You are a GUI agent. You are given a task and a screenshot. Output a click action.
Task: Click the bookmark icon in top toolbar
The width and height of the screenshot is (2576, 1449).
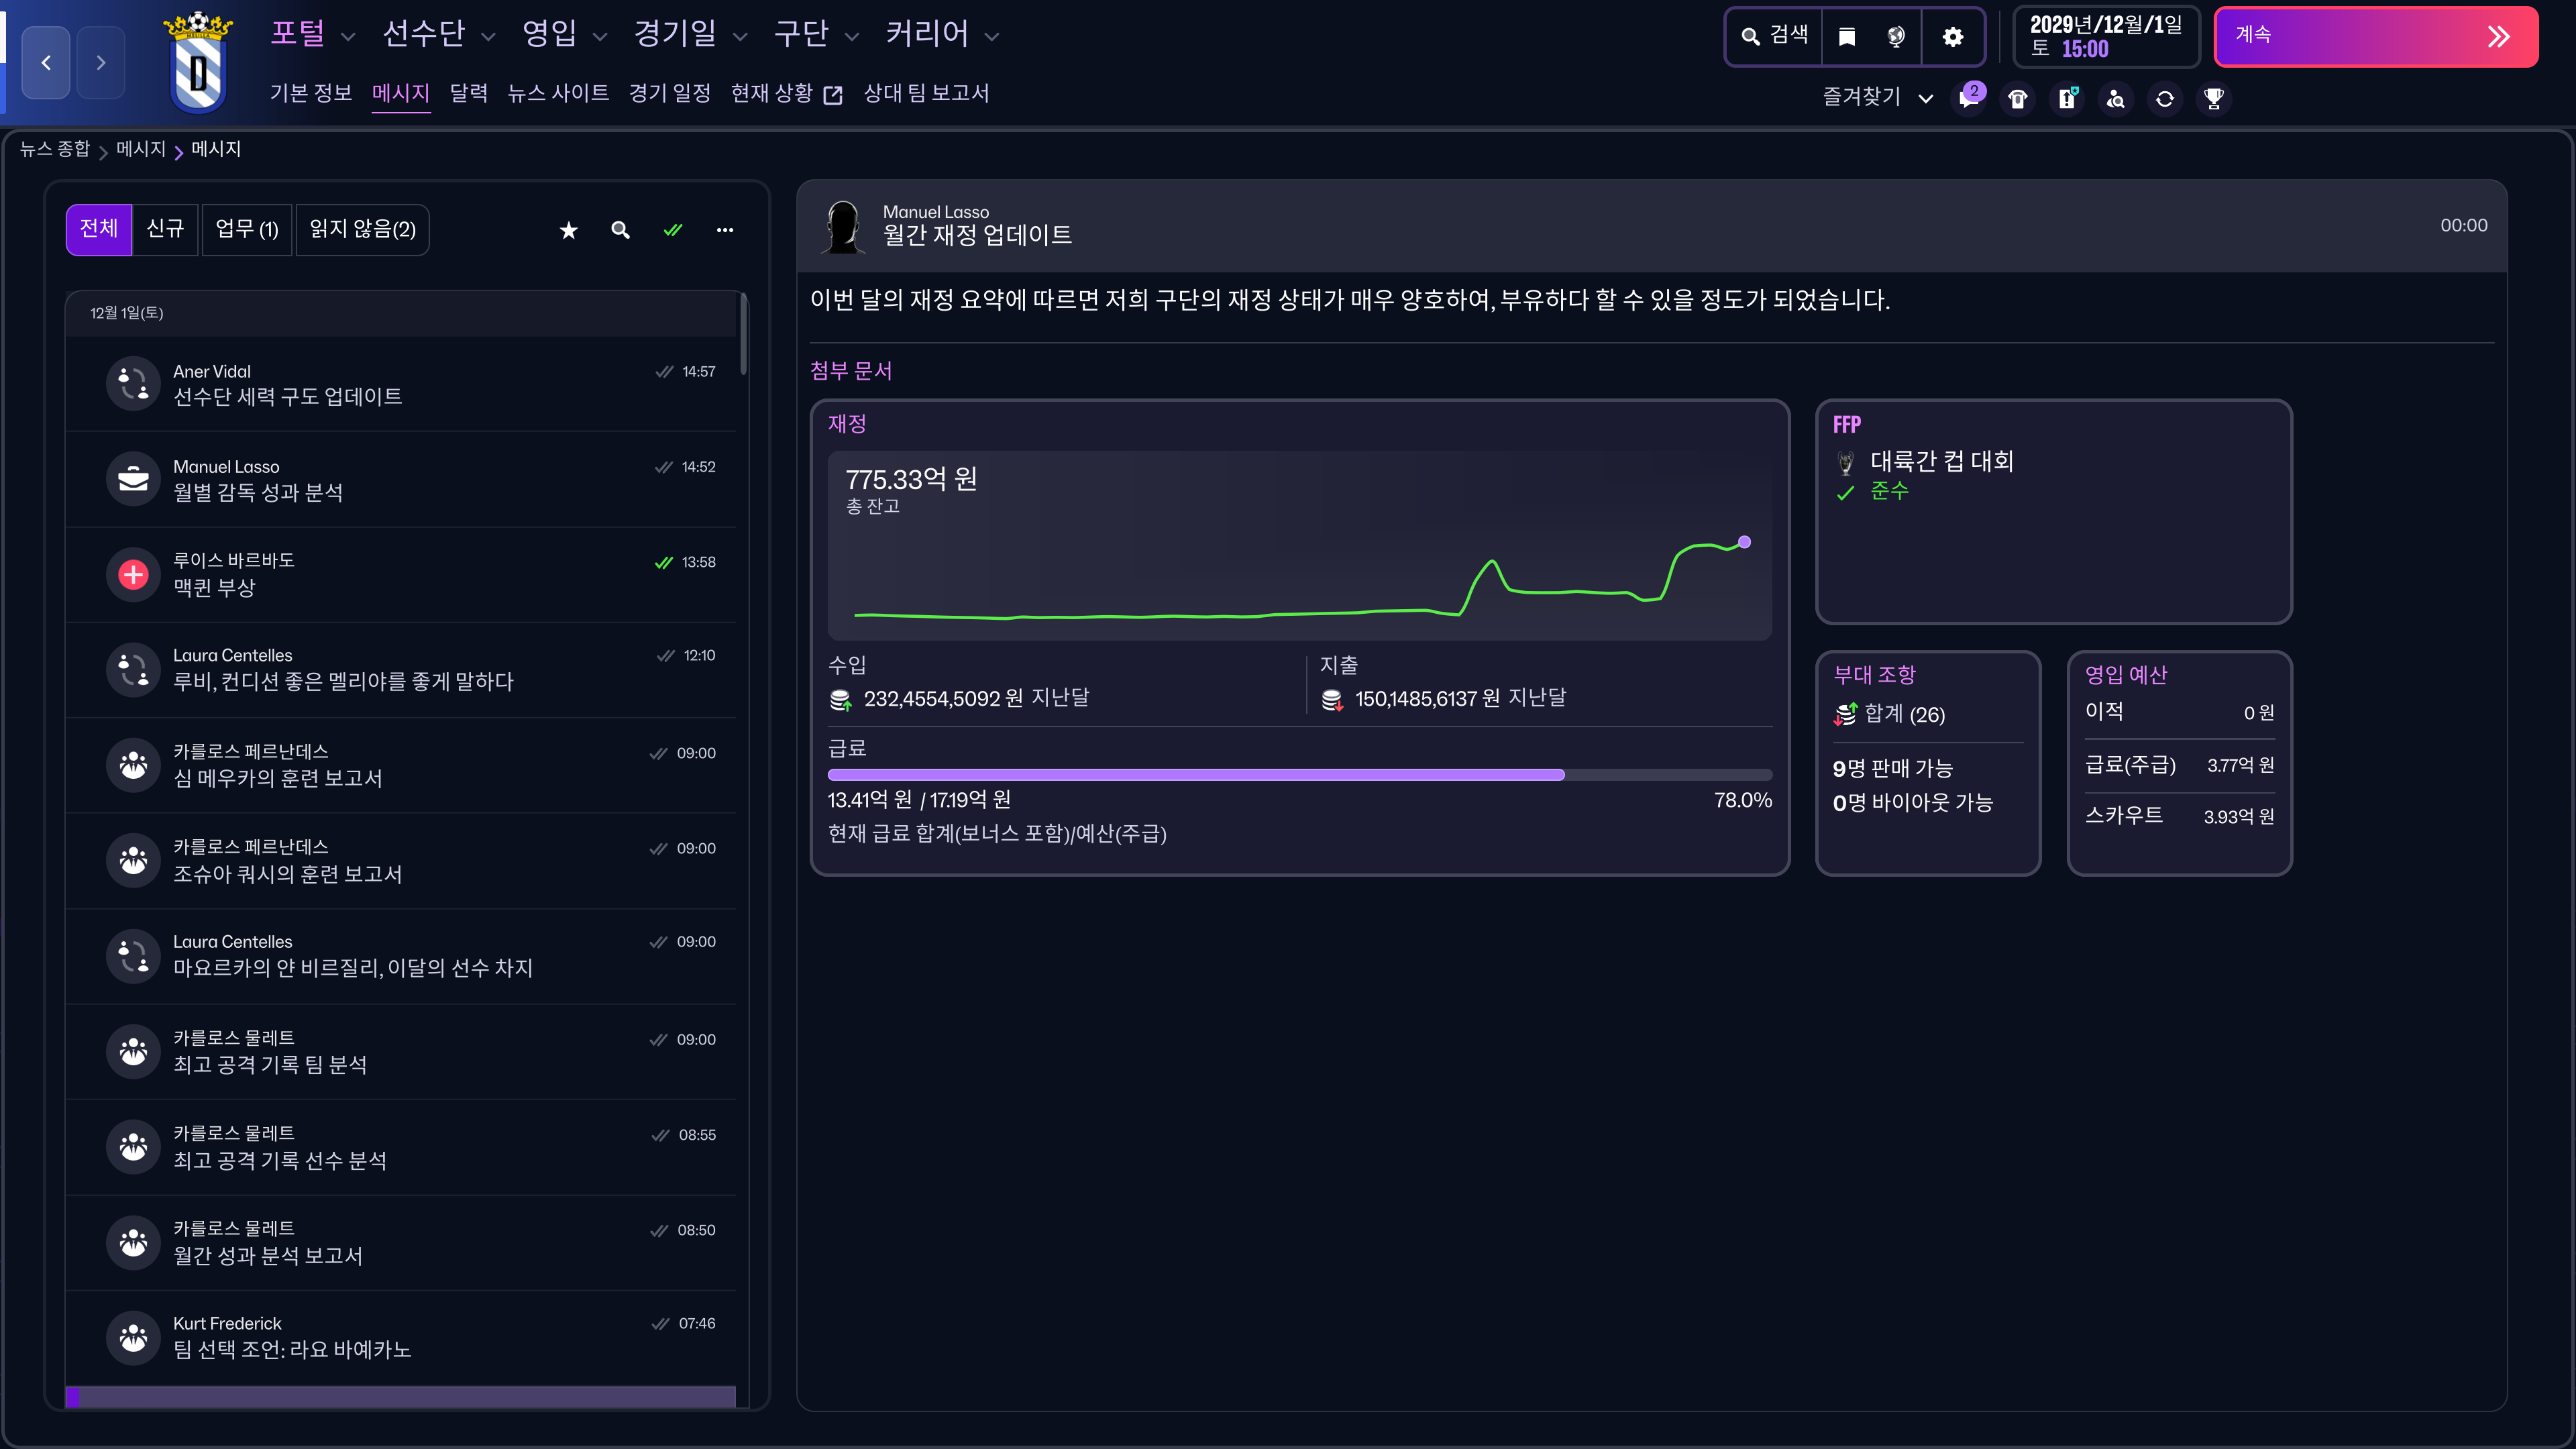pyautogui.click(x=1846, y=37)
